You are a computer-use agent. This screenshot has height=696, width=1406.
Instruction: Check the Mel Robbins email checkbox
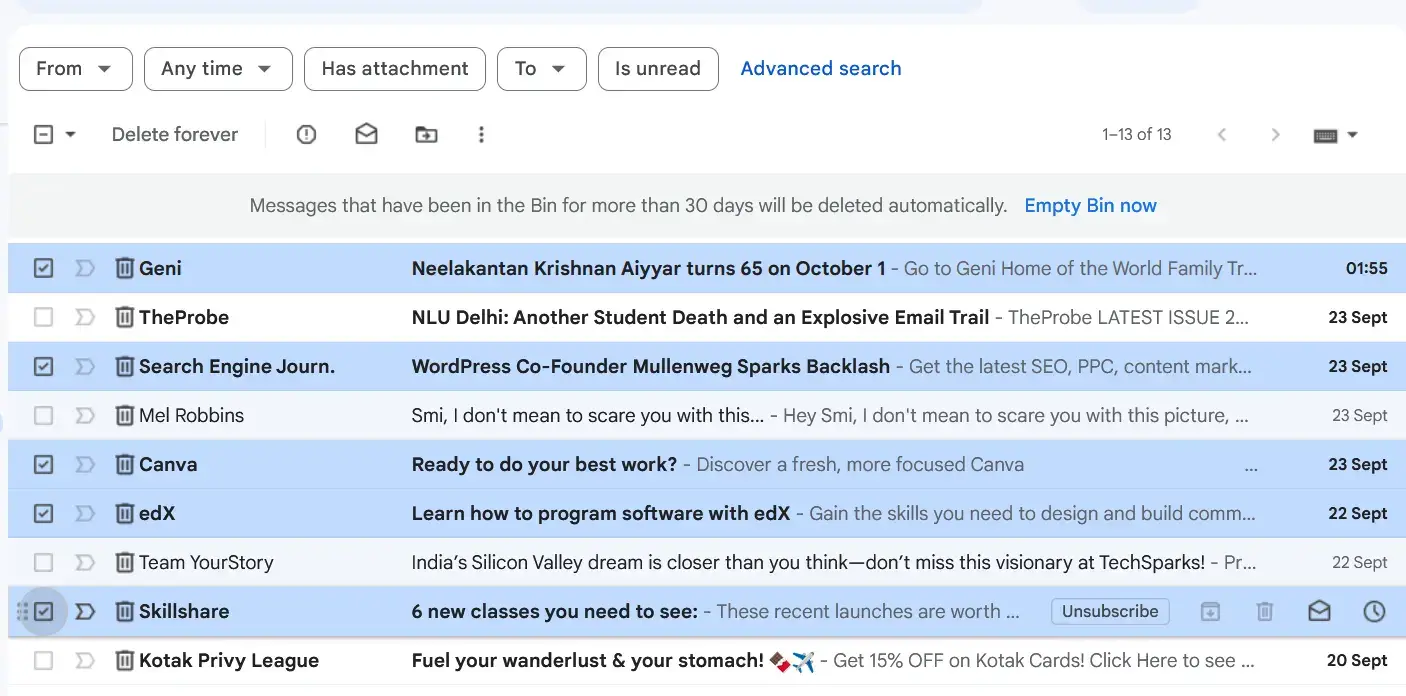click(x=43, y=415)
